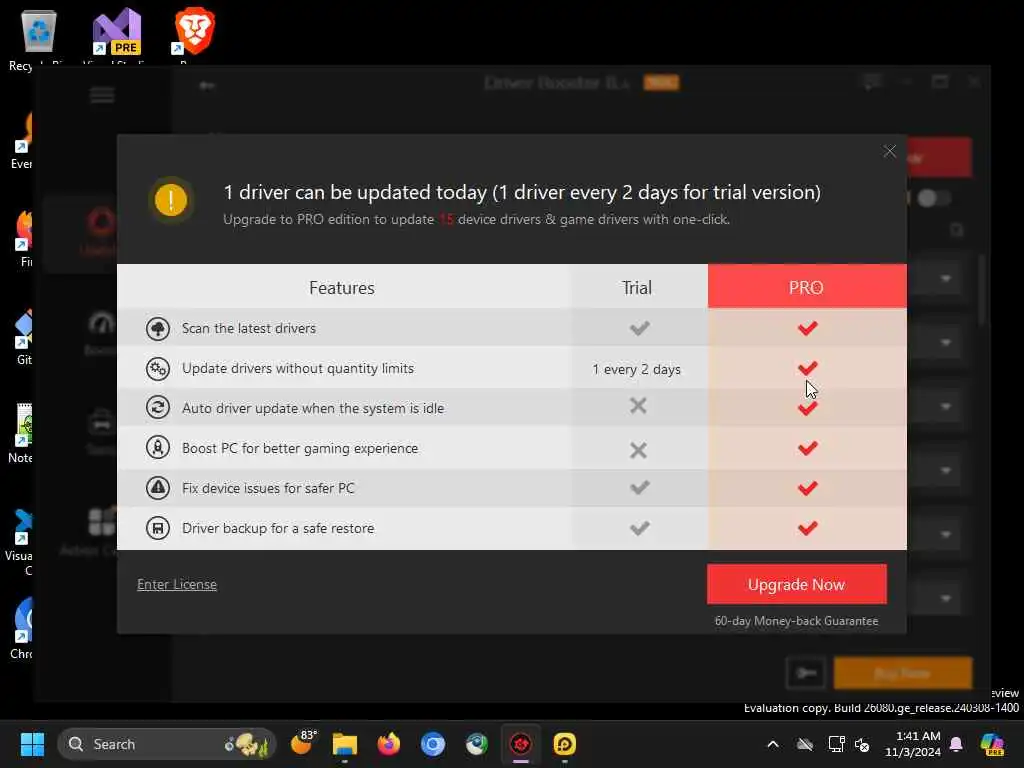1024x768 pixels.
Task: Click PRO red checkmark for Fix device issues
Action: [x=808, y=488]
